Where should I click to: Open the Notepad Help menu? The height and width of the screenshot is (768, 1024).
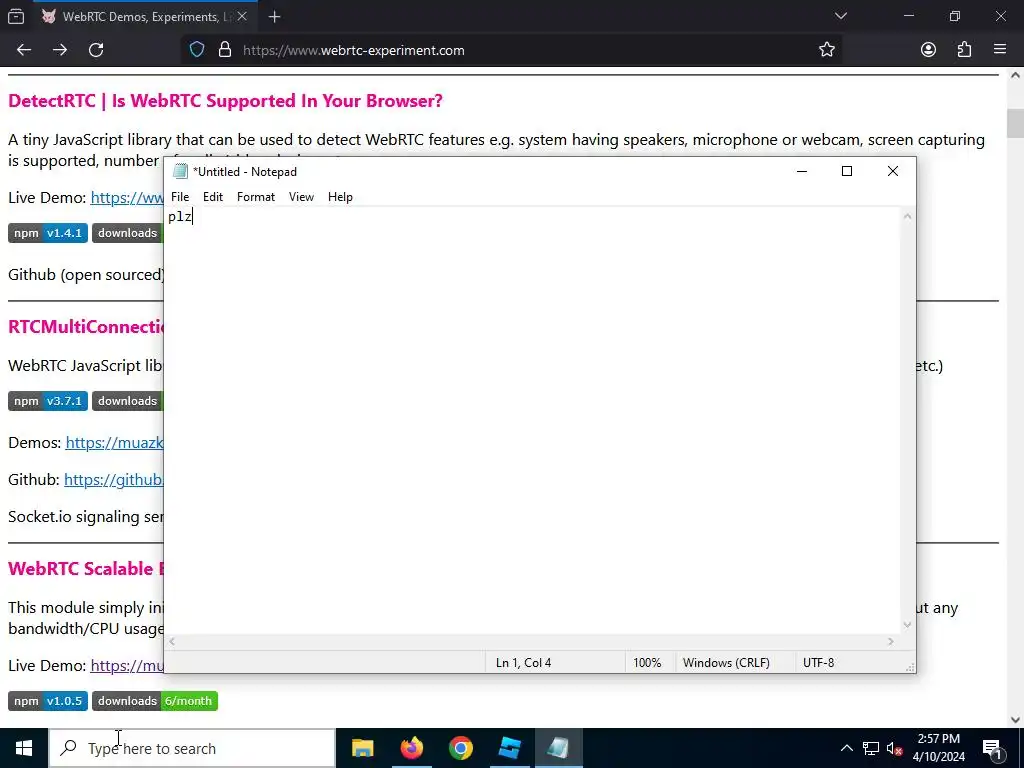340,197
